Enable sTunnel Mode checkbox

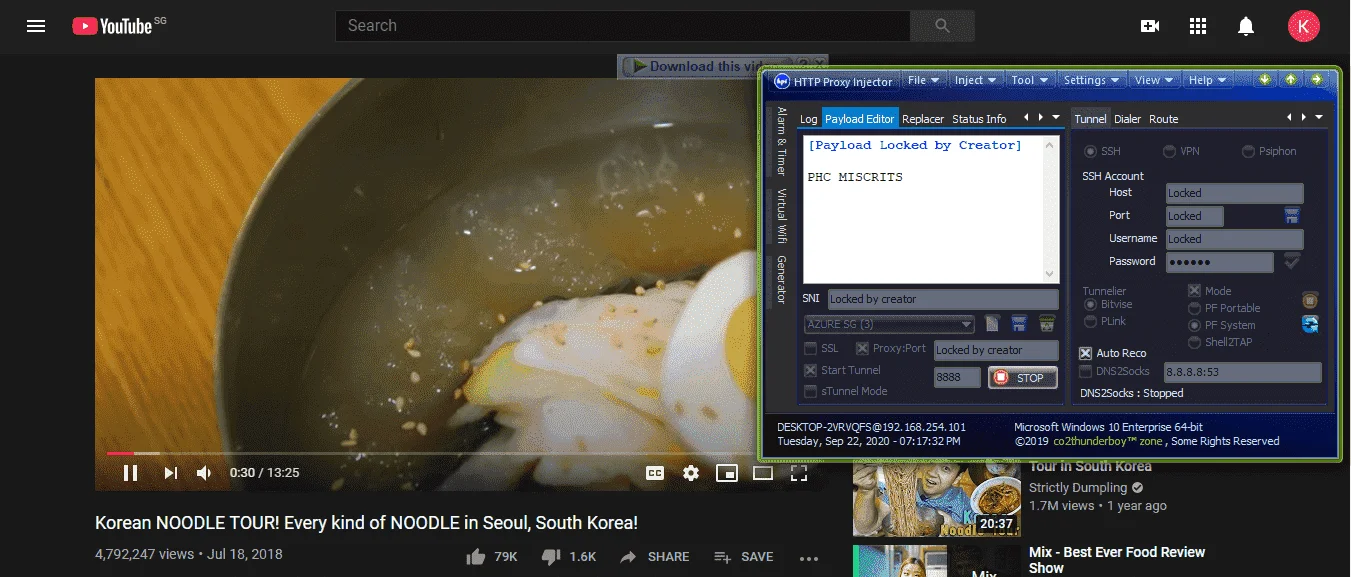tap(811, 391)
